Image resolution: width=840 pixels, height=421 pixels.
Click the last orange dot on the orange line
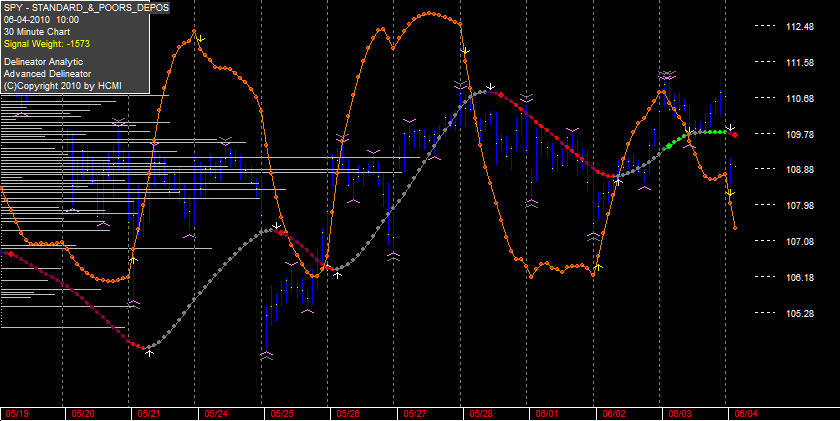coord(734,228)
